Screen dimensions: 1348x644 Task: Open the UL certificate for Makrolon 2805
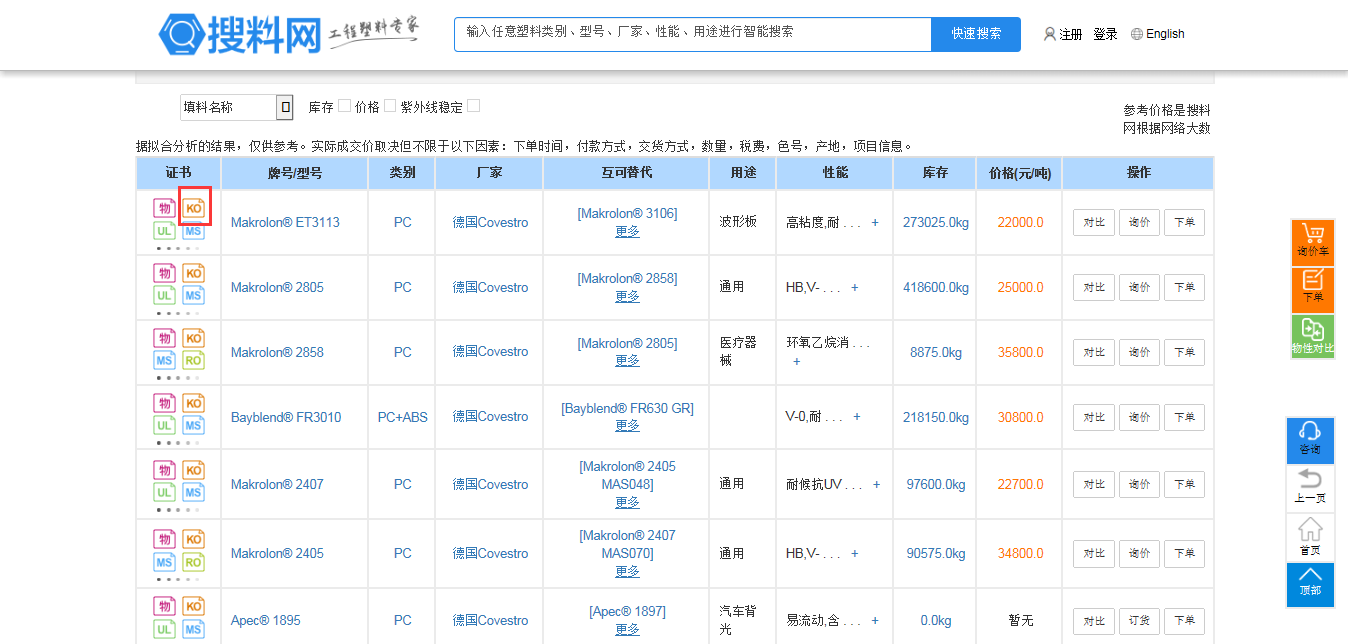point(165,296)
